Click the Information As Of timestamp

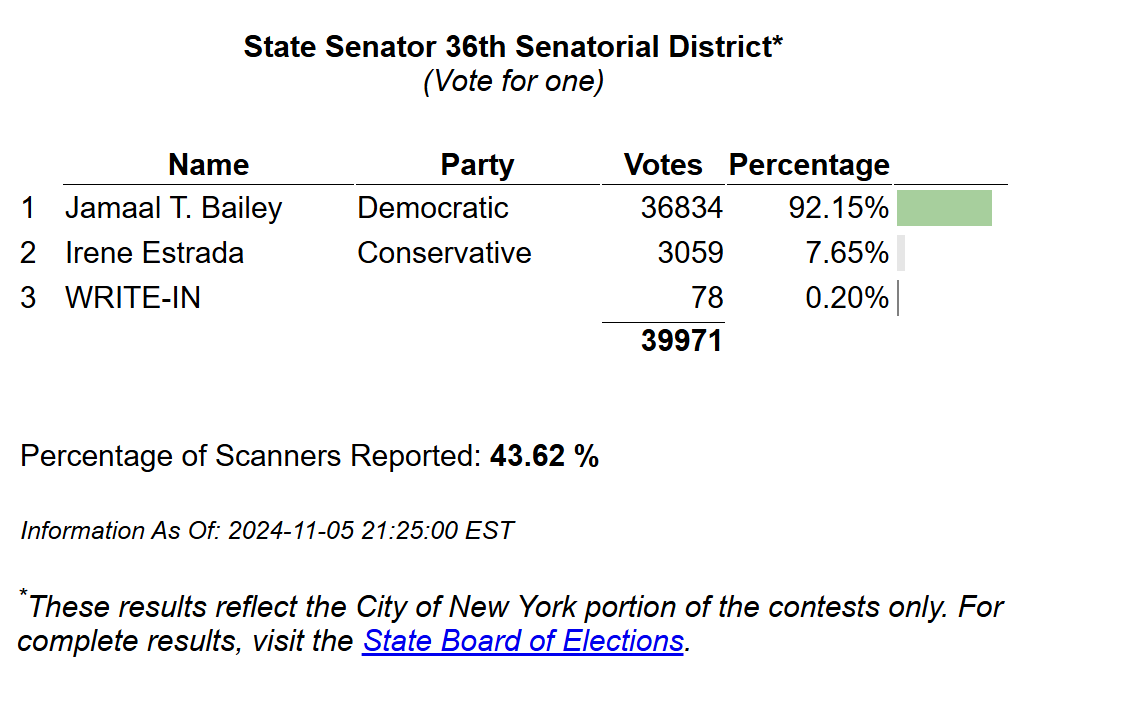[267, 531]
